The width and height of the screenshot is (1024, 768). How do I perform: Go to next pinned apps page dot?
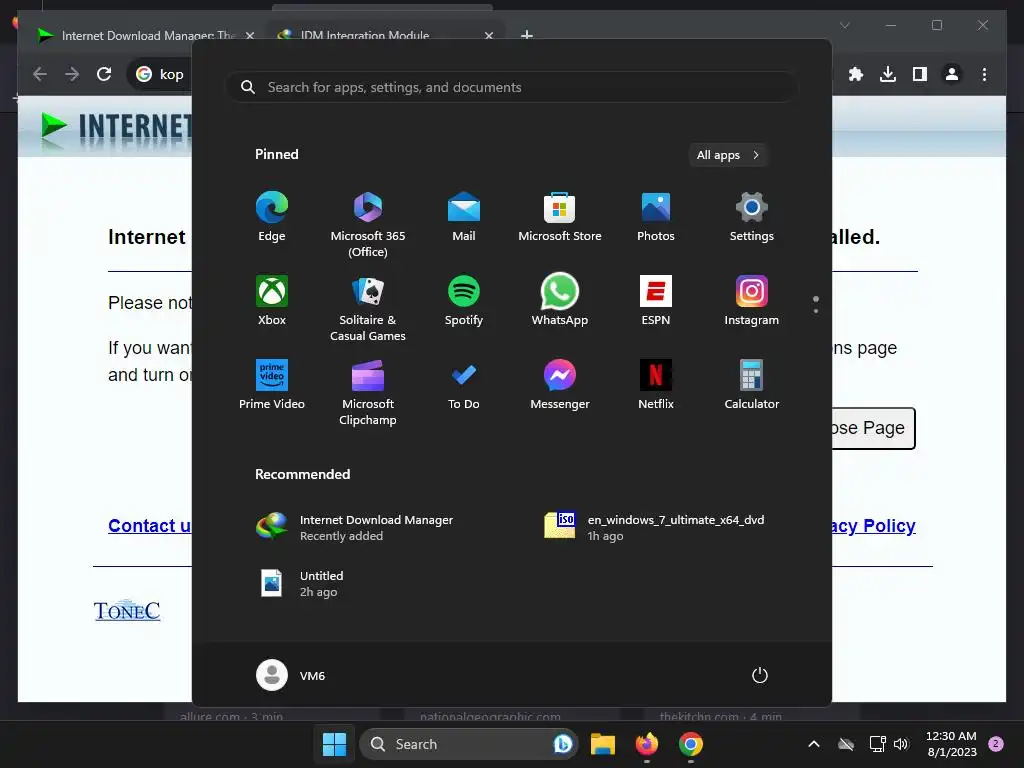(816, 311)
